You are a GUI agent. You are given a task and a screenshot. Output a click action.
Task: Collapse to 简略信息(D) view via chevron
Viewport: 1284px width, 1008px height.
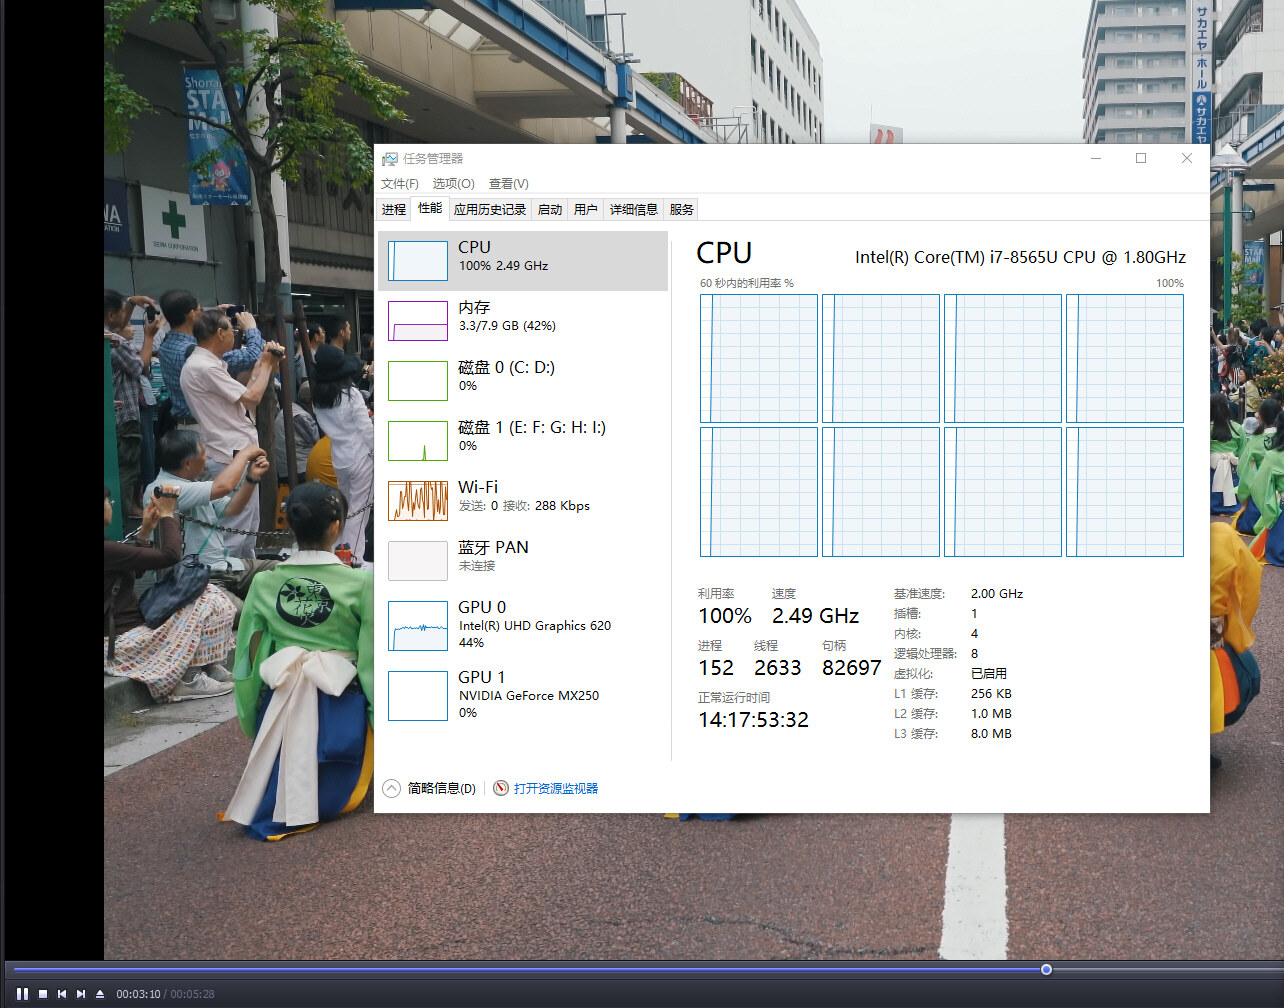click(391, 788)
